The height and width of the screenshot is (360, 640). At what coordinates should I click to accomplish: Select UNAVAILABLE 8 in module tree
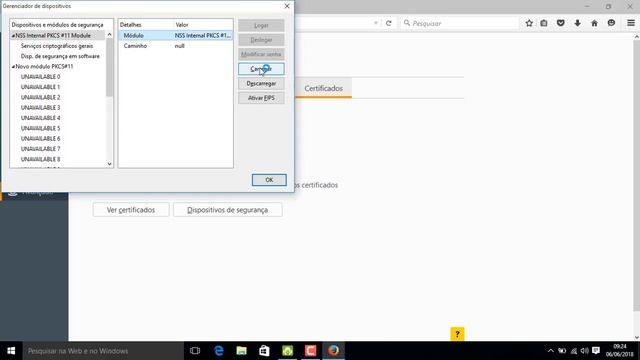pos(40,159)
